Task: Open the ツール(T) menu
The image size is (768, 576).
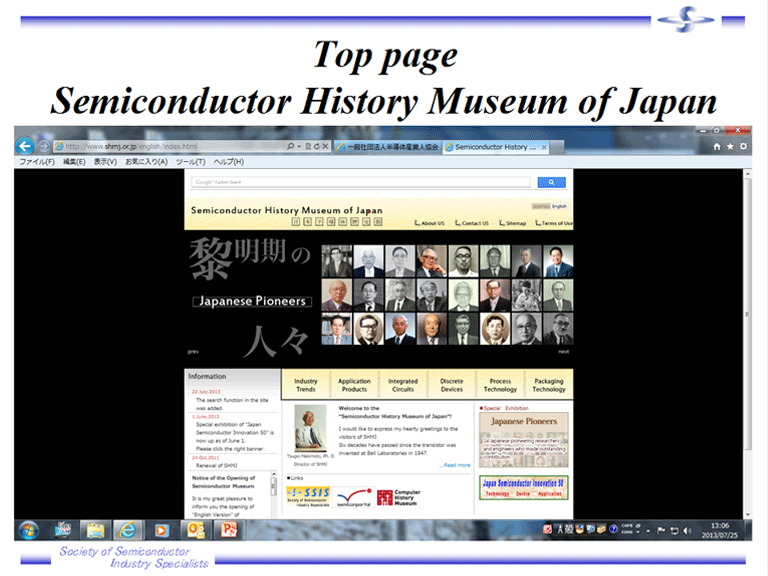Action: (191, 162)
